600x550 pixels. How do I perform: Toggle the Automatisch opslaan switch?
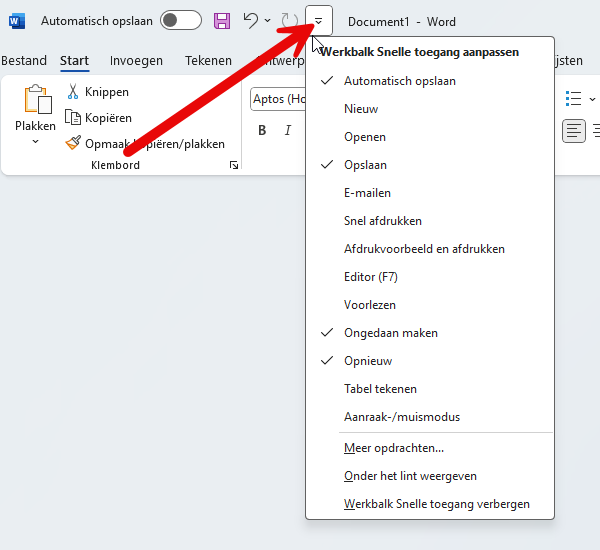coord(180,21)
